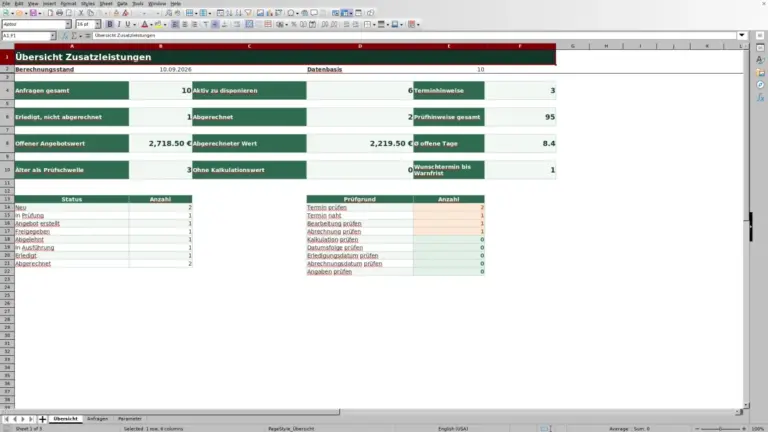Jump to last sheet tab arrow
Screen dimensions: 768x432
(x=31, y=419)
